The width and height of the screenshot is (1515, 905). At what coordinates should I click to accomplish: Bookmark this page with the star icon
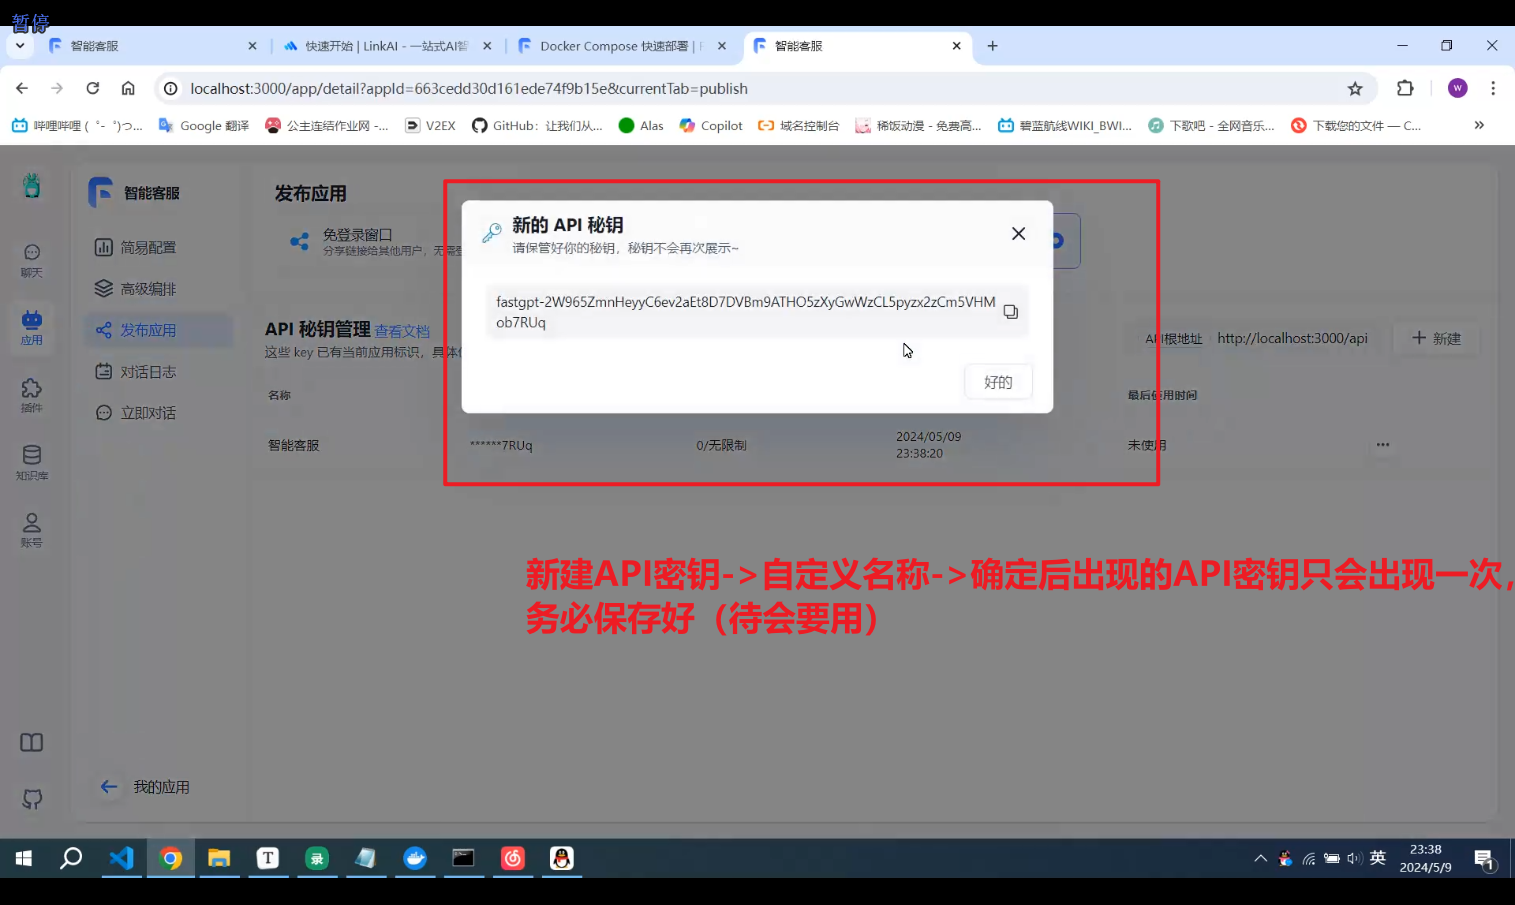(1355, 89)
